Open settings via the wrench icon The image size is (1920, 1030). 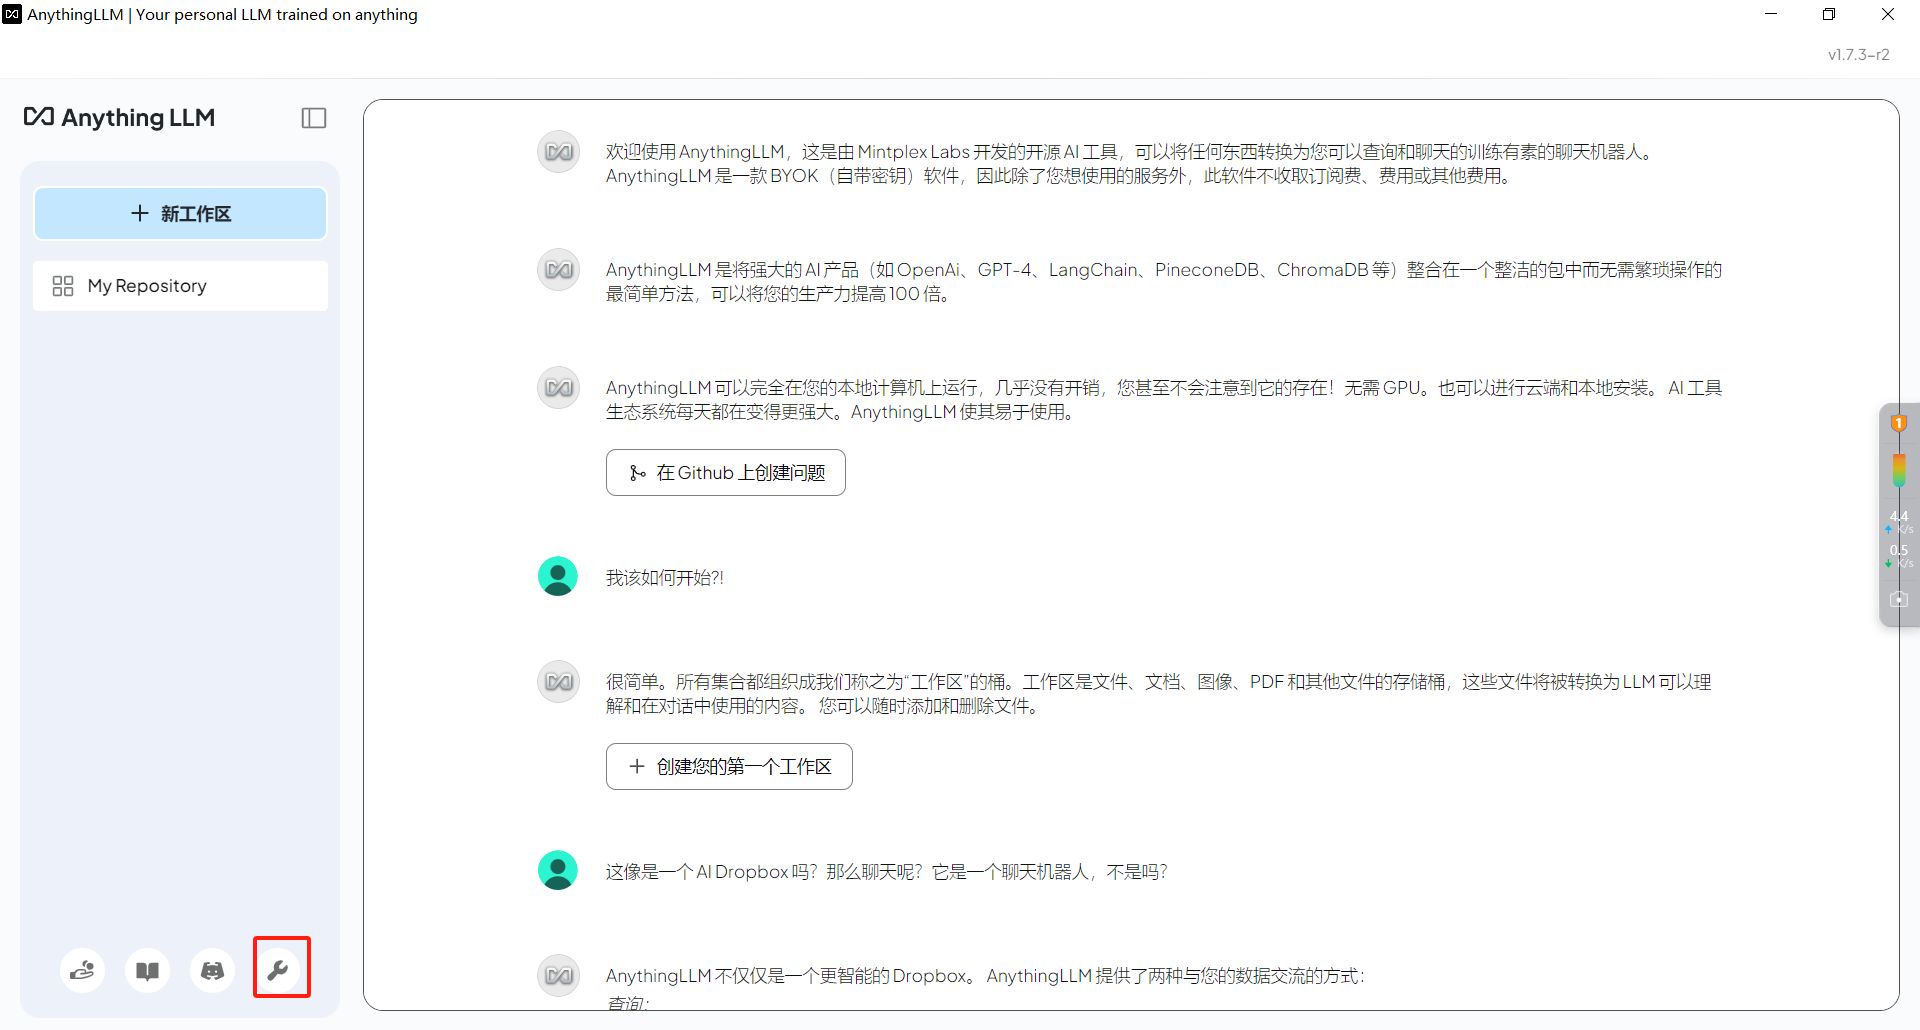point(278,970)
